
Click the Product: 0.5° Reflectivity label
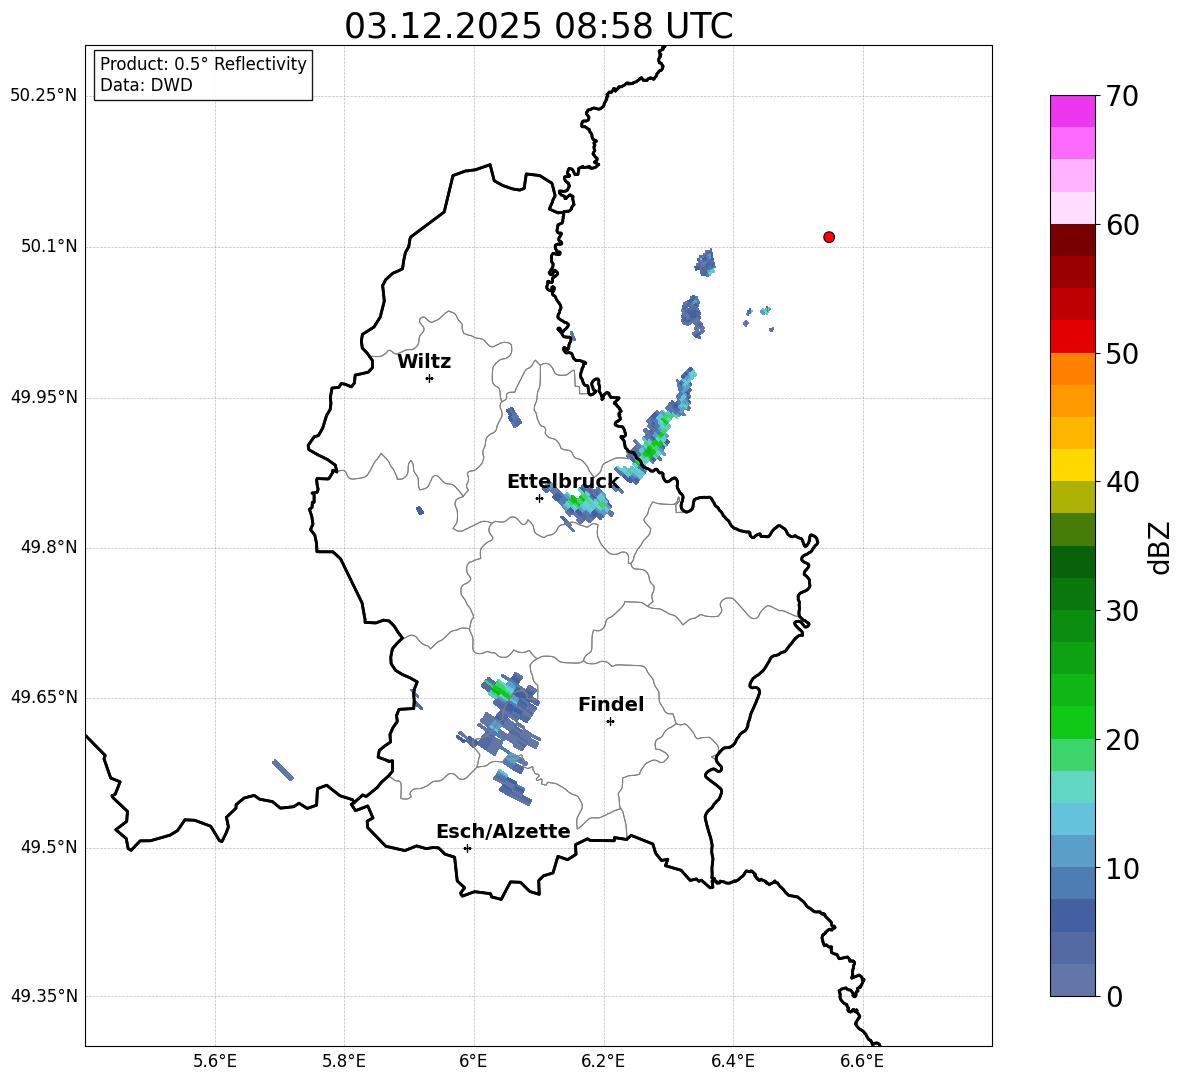(x=203, y=64)
